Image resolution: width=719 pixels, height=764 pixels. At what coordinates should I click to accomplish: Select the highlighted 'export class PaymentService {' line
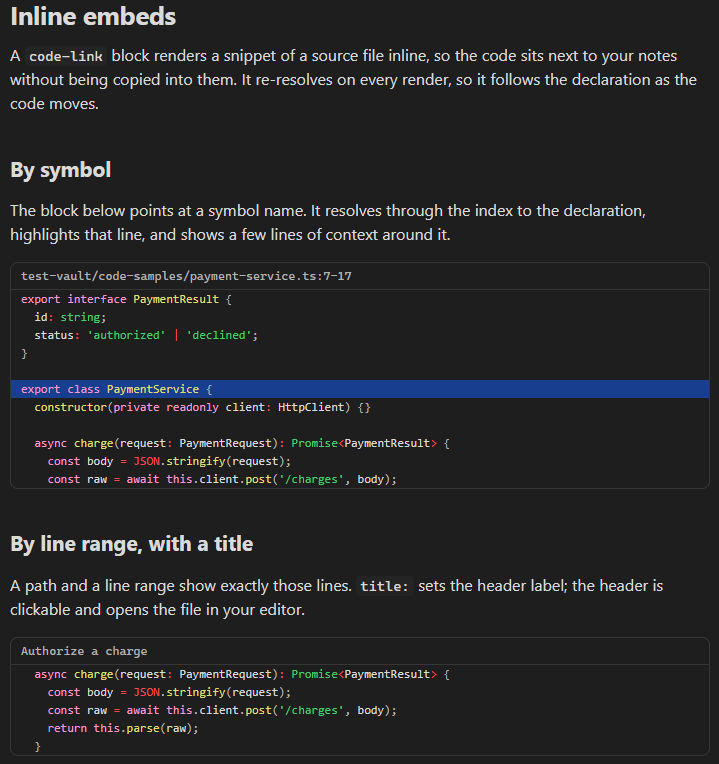tap(360, 389)
